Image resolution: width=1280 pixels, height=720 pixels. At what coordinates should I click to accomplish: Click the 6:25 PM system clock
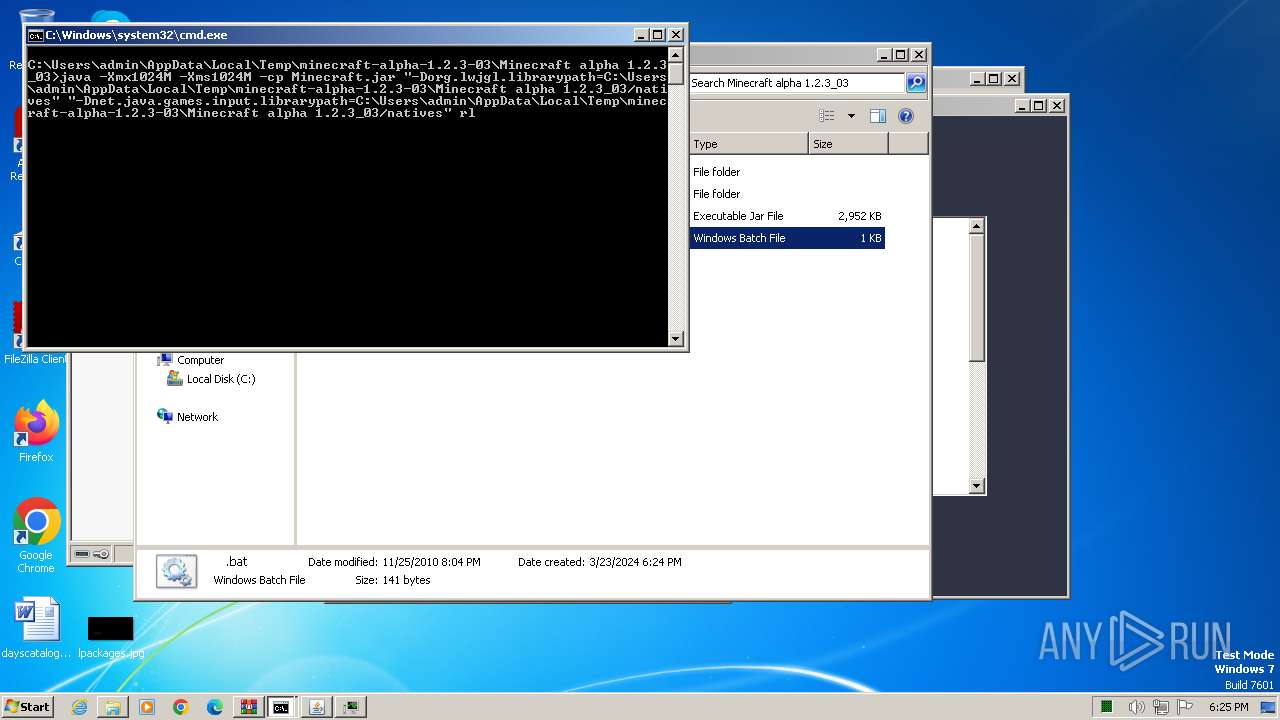1228,707
